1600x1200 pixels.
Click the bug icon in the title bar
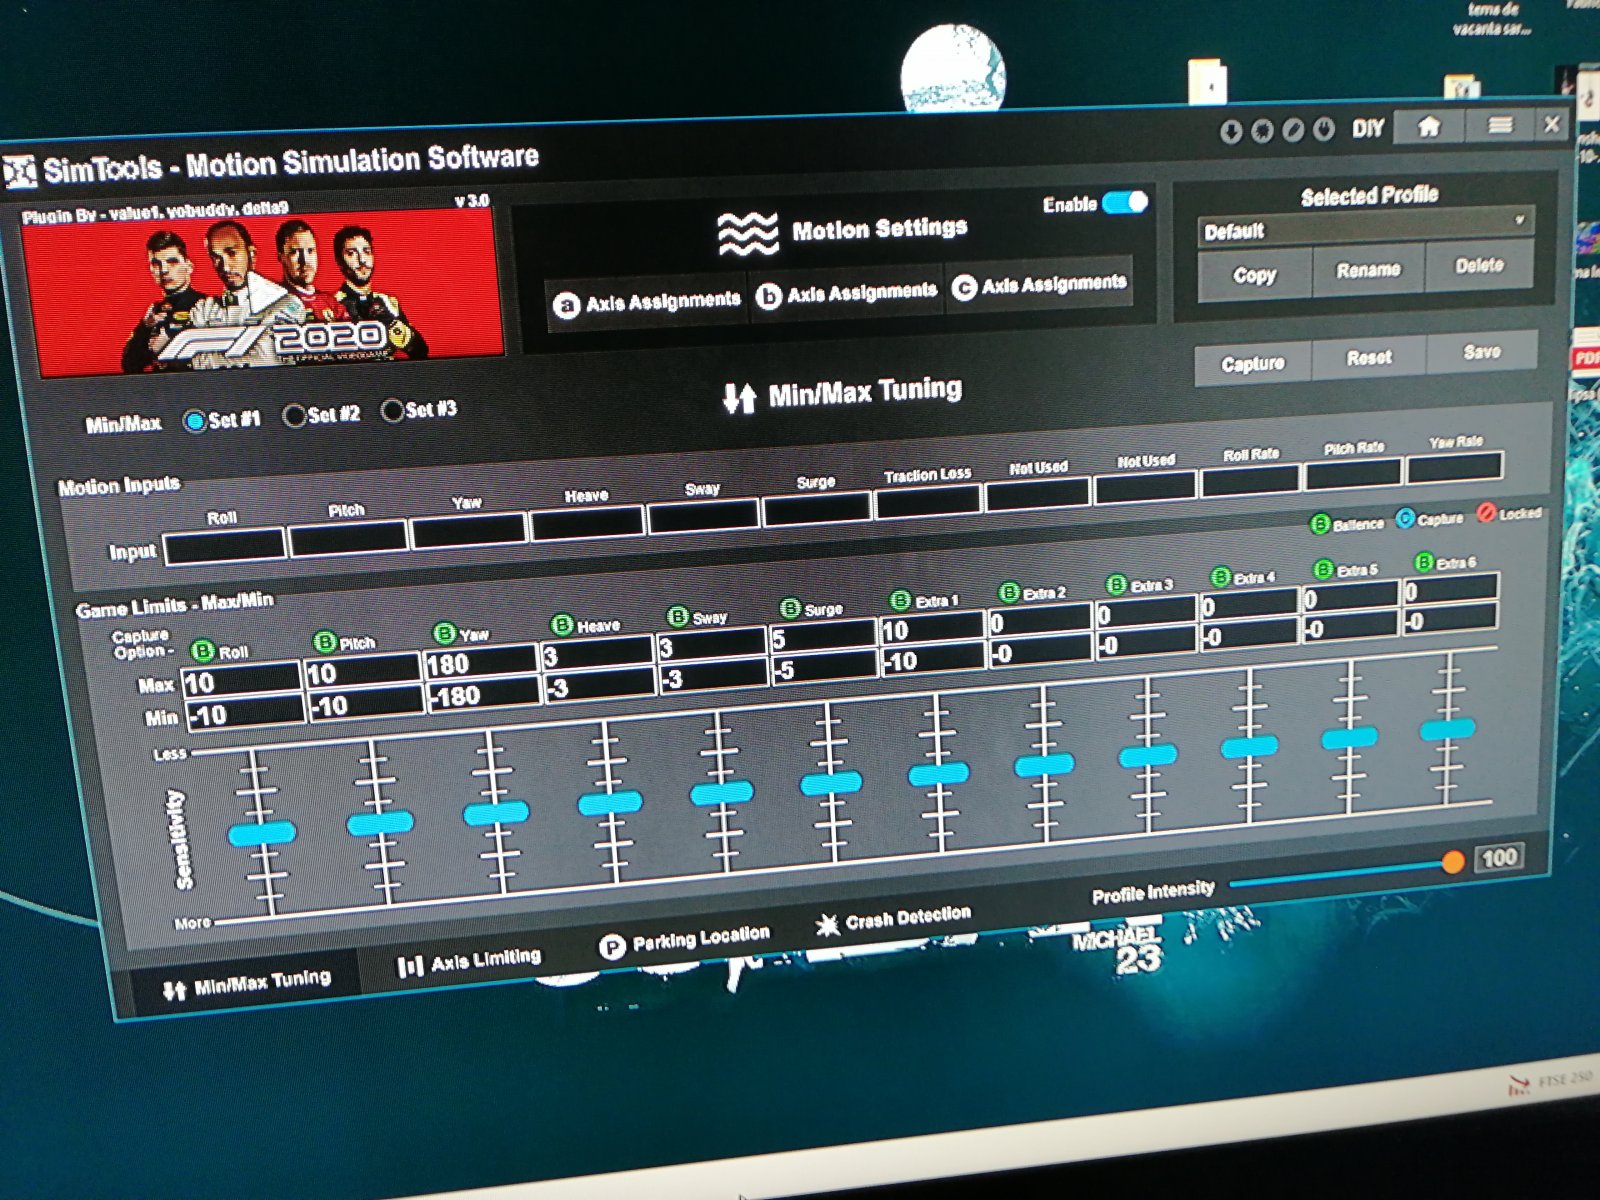pos(1262,131)
